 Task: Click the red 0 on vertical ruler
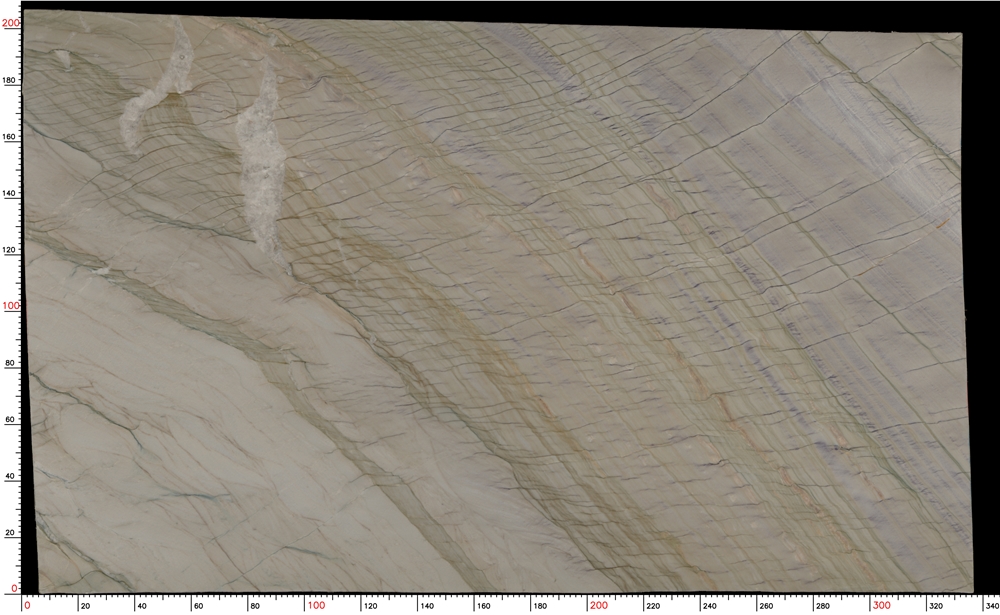[15, 588]
